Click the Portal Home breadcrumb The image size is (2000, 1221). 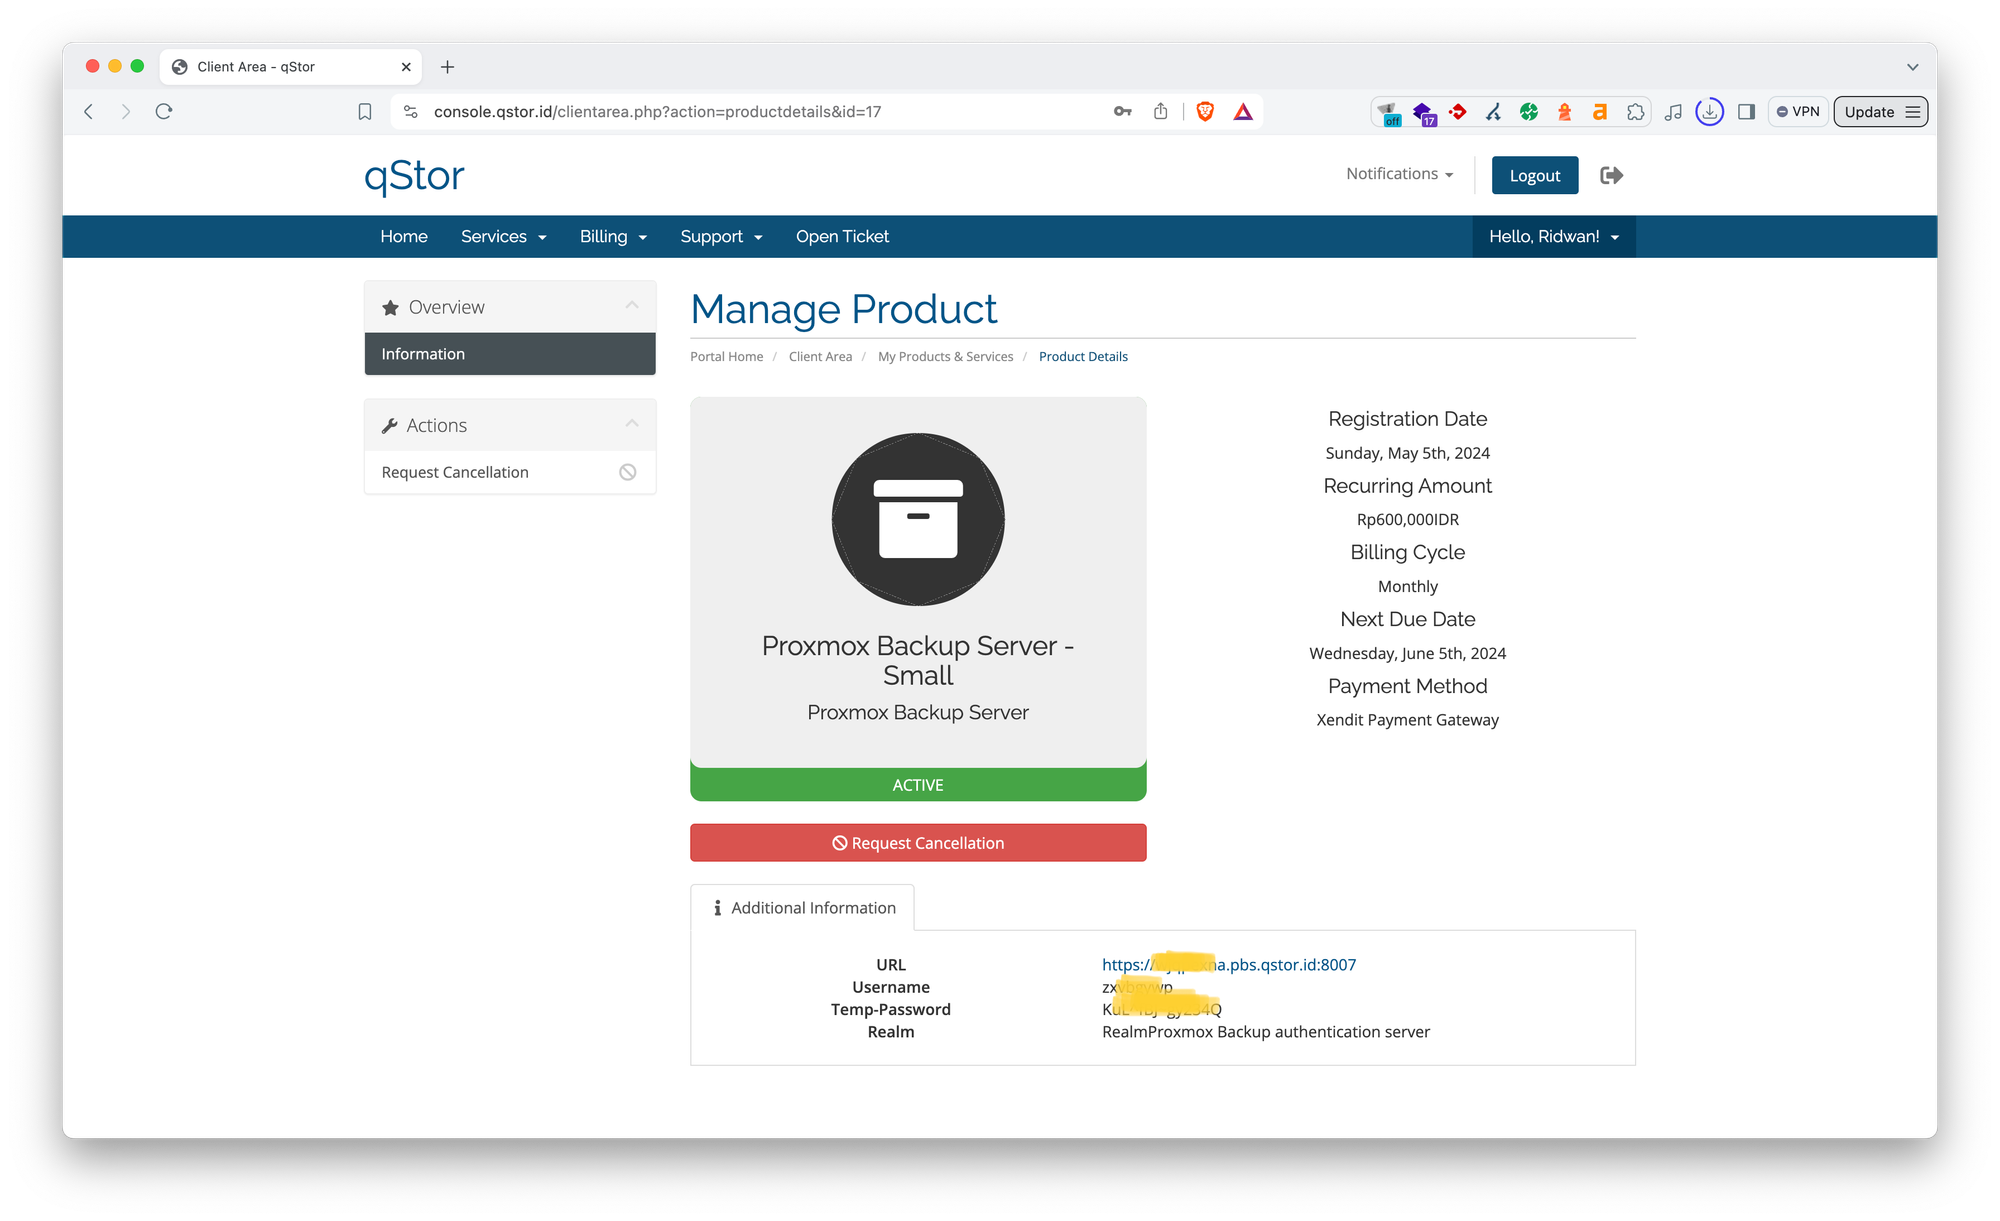click(x=726, y=357)
